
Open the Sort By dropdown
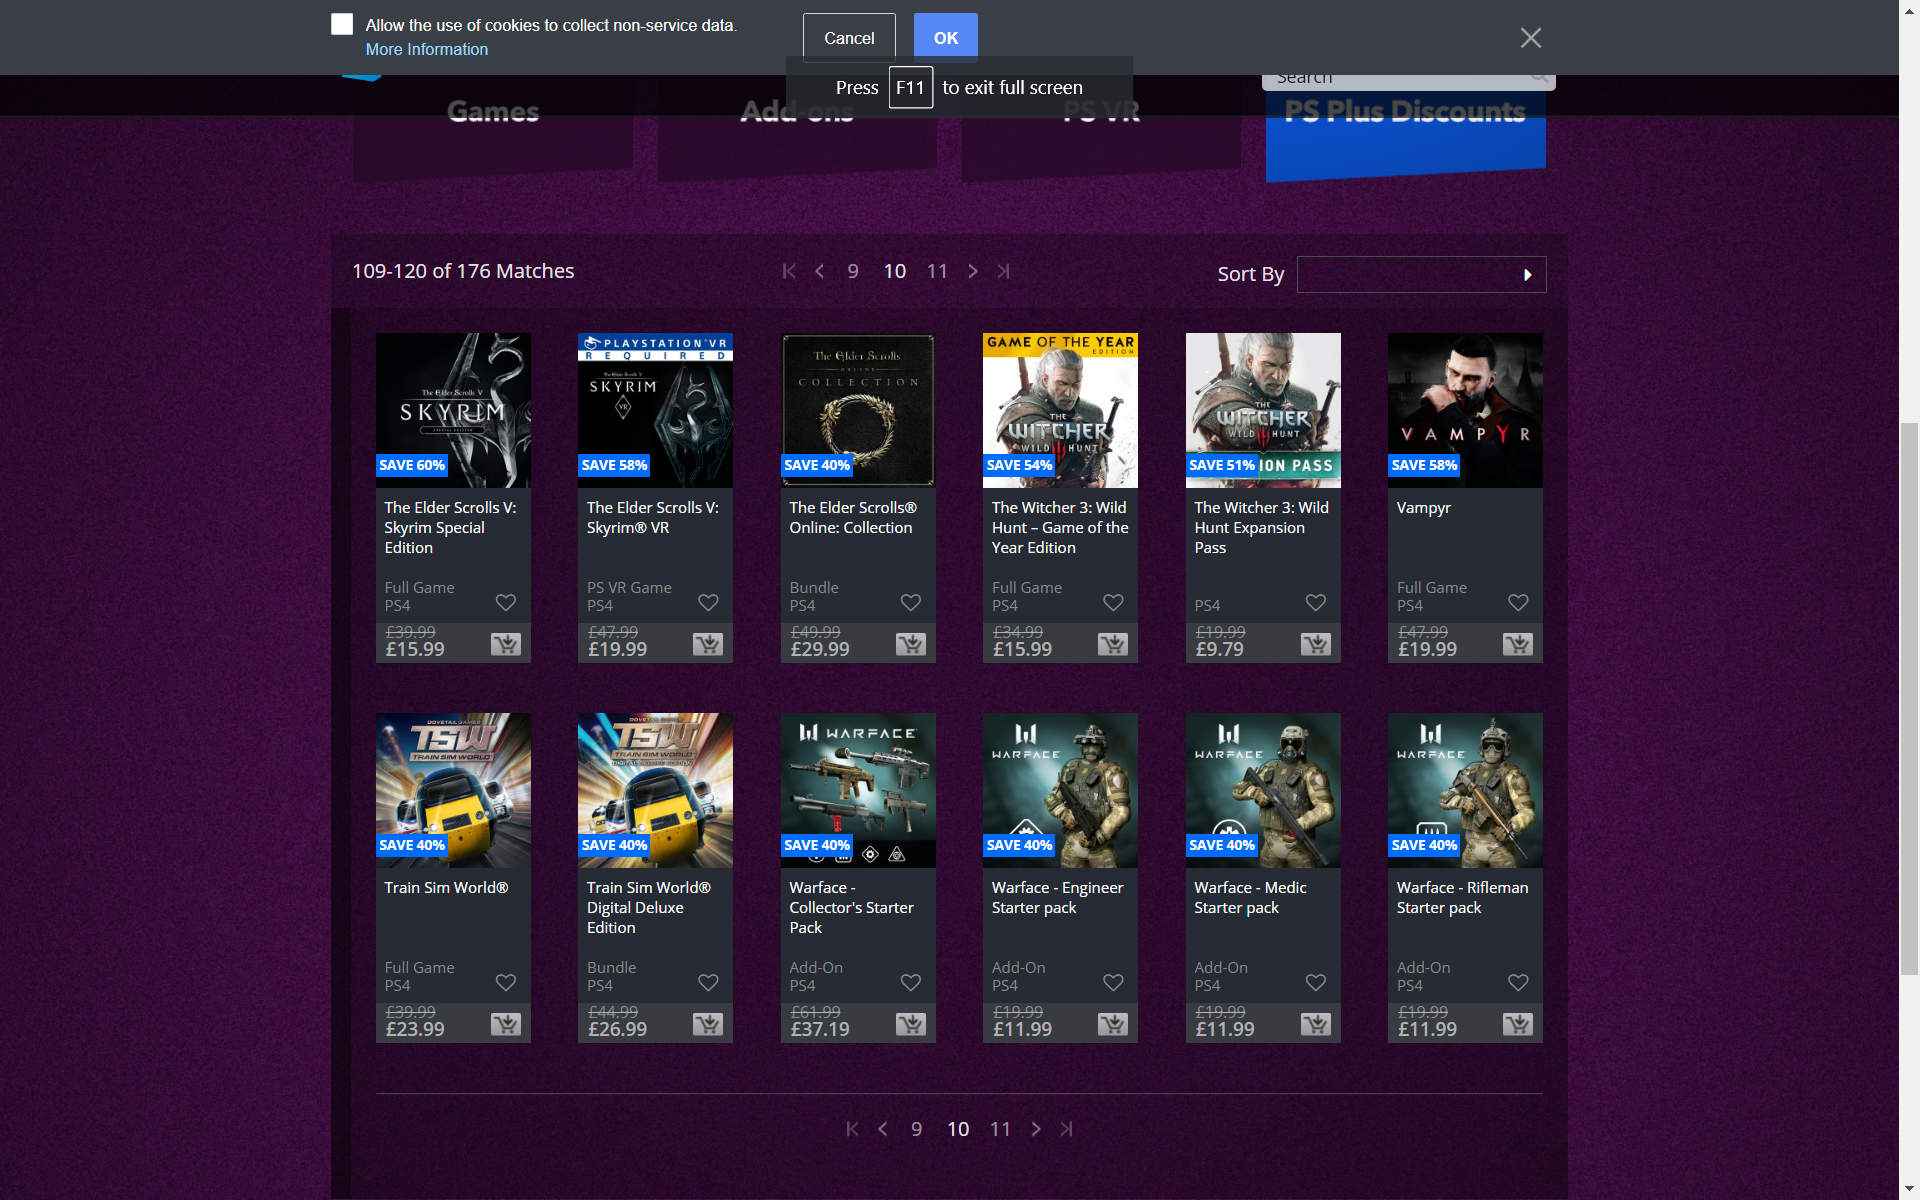[x=1421, y=274]
